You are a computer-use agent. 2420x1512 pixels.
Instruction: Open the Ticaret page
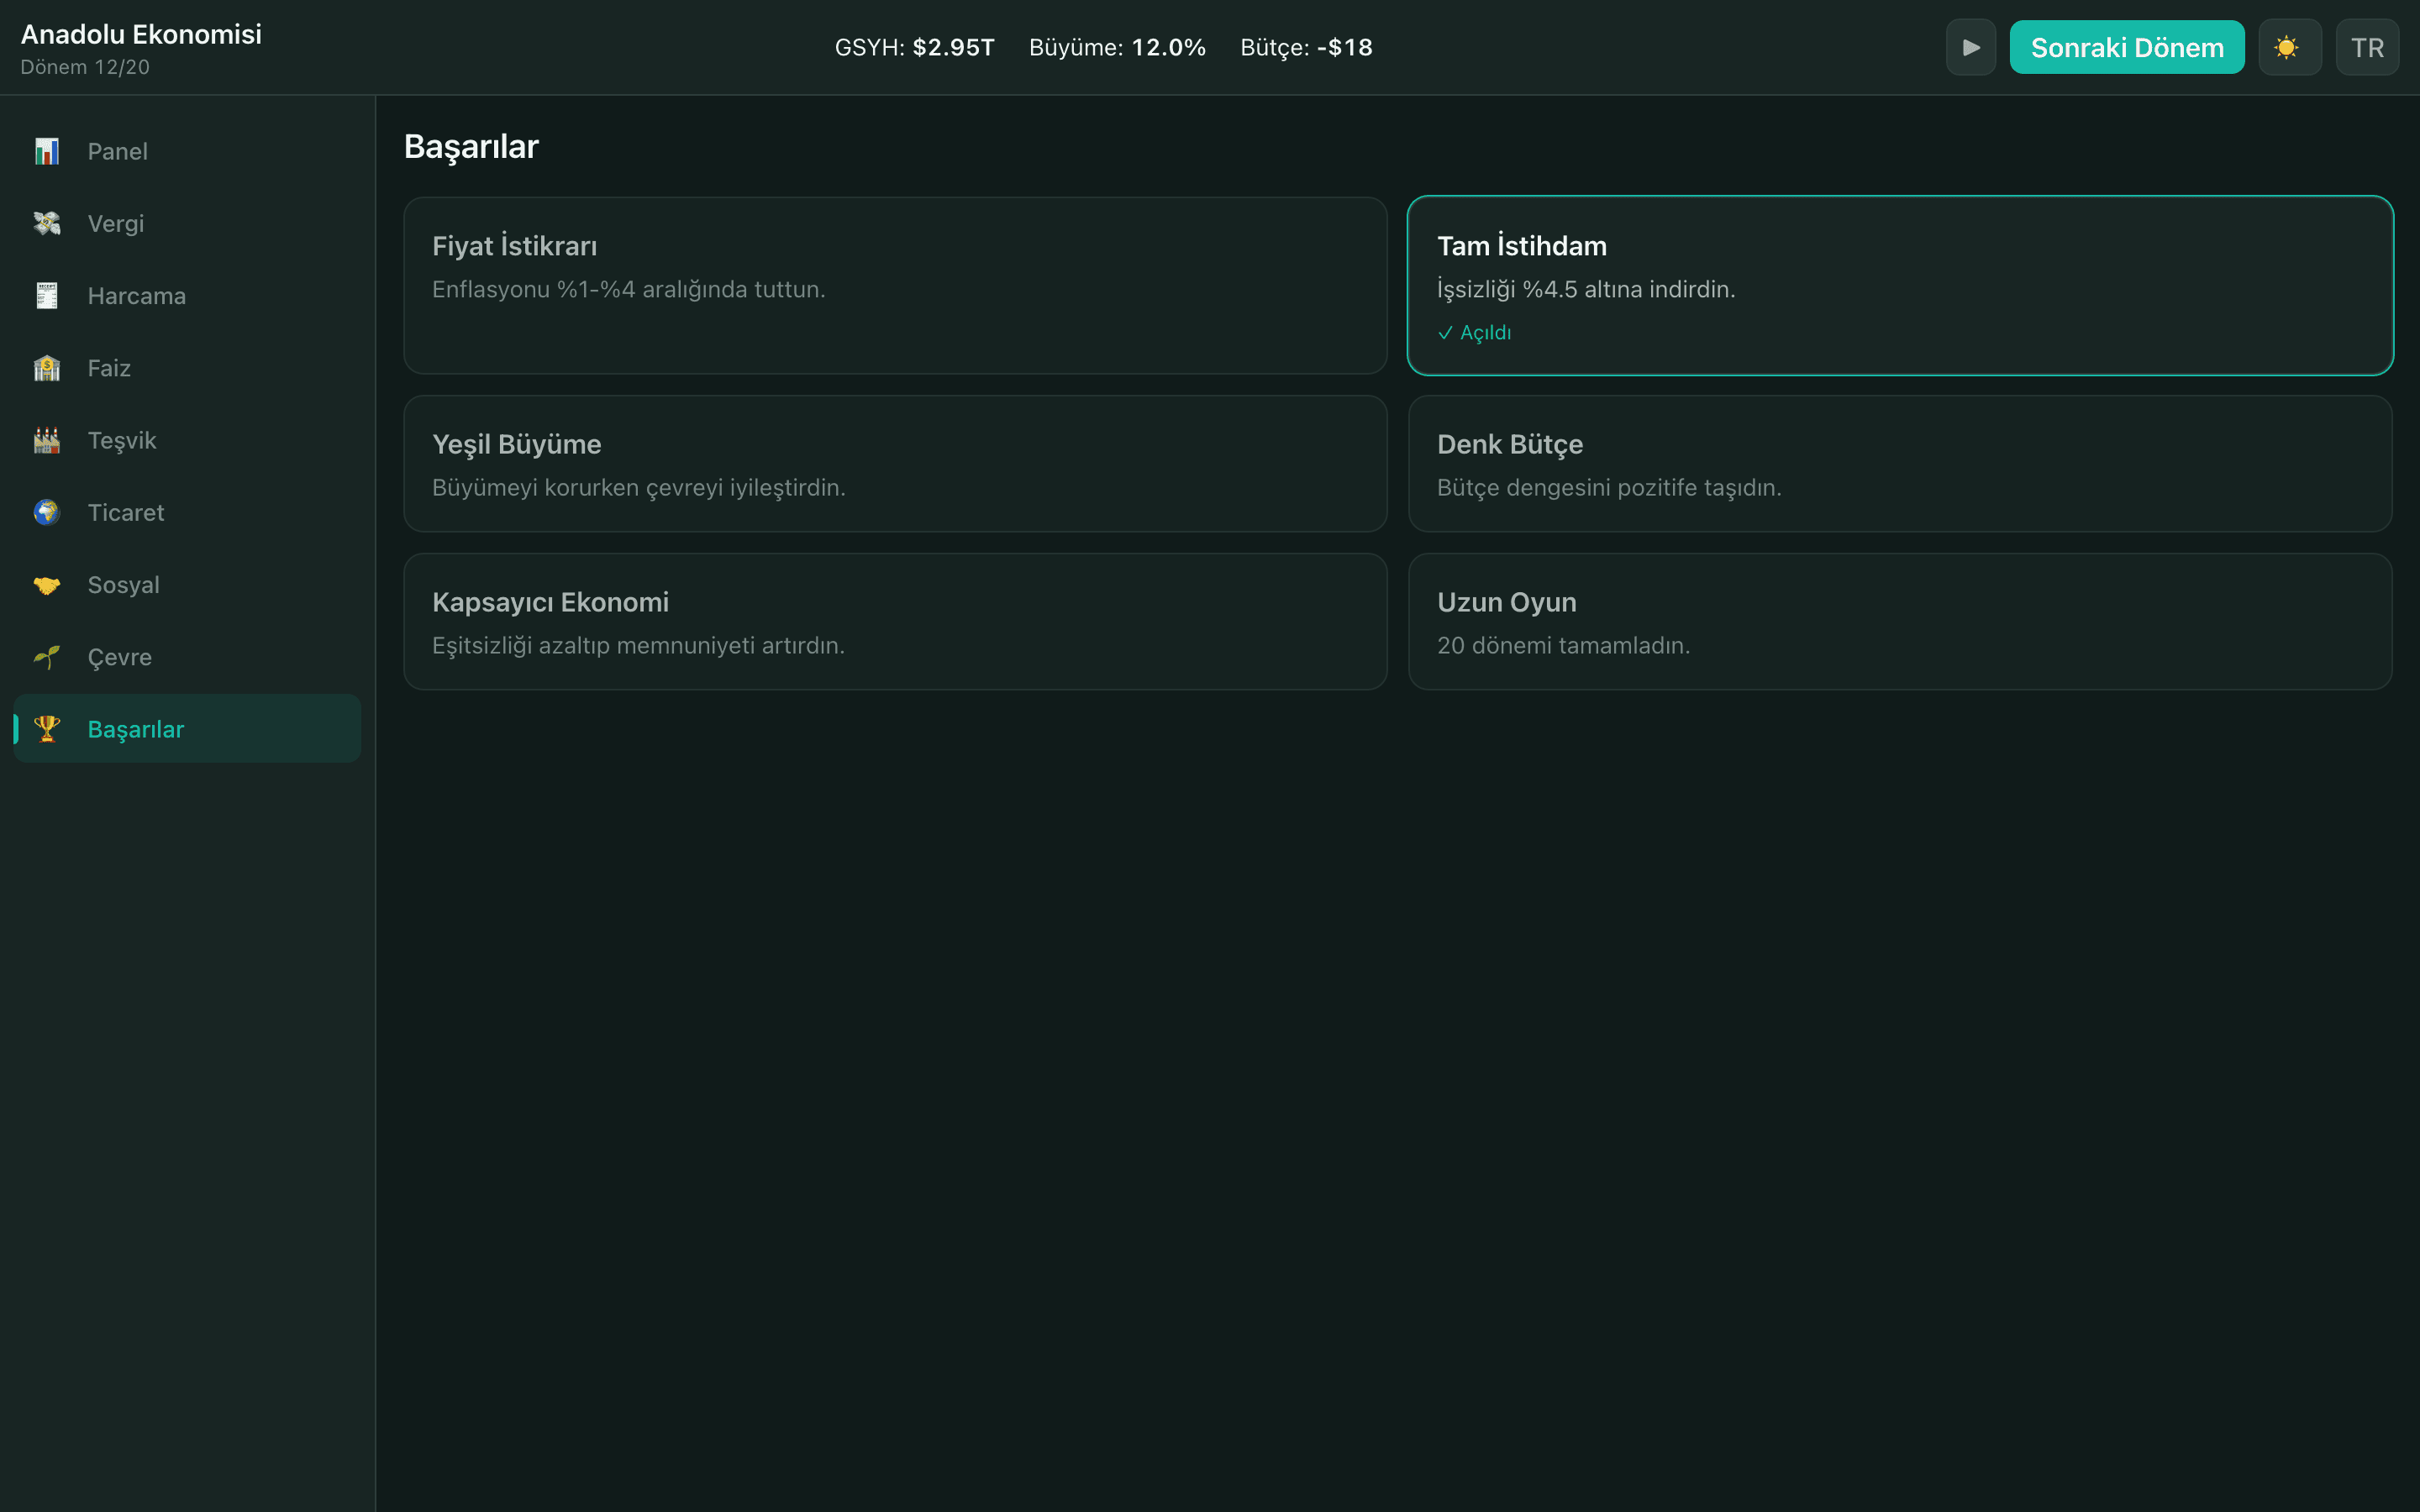[x=187, y=512]
